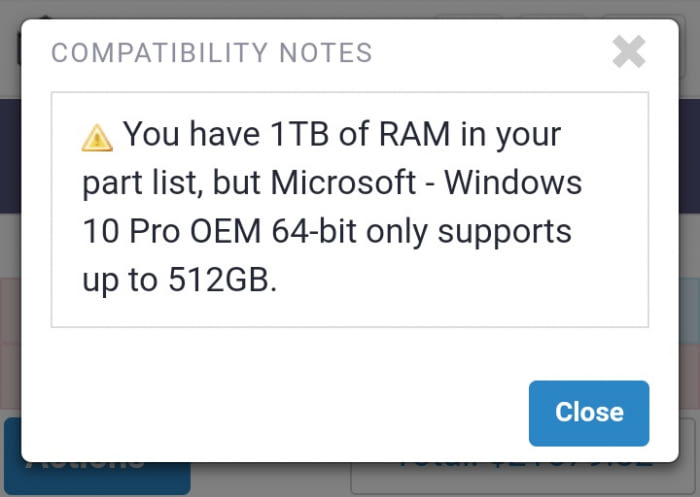Dismiss the dialog with the gray X icon
The image size is (700, 497).
[x=629, y=52]
